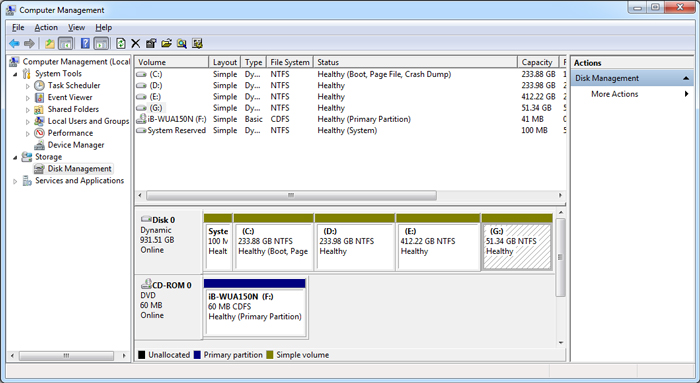
Task: Sort by the Status column header
Action: 415,62
